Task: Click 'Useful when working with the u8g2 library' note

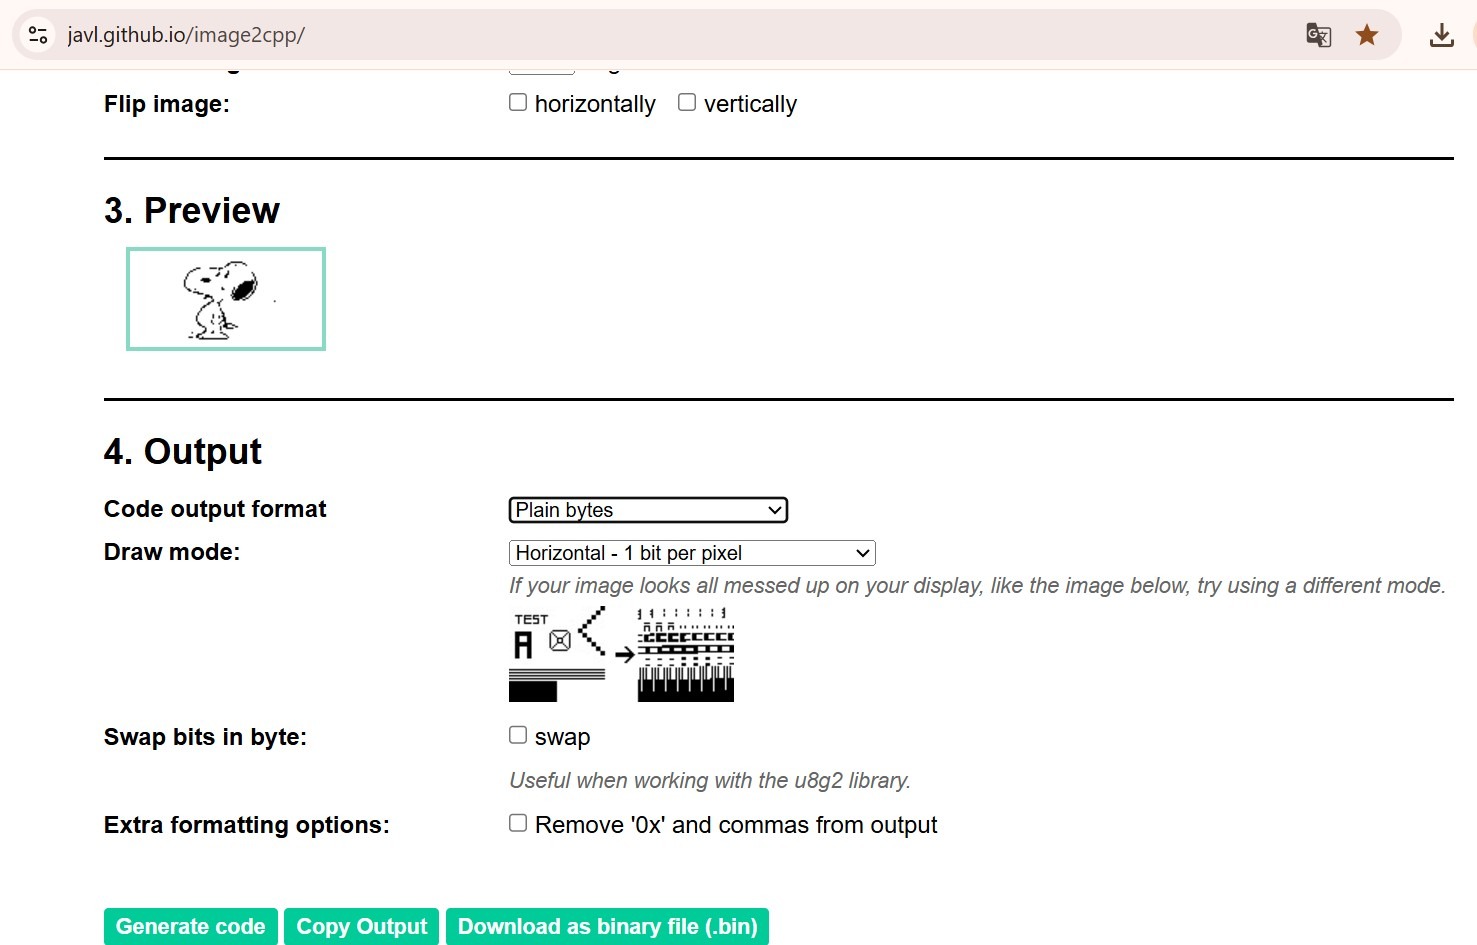Action: [710, 781]
